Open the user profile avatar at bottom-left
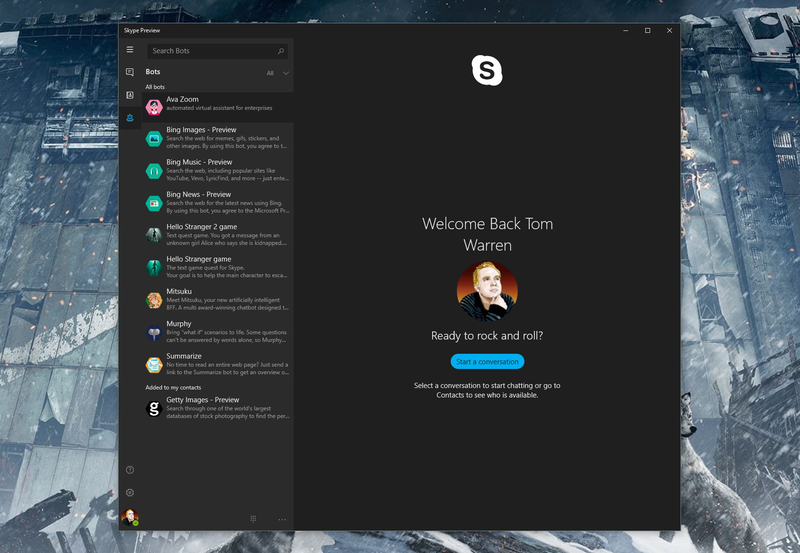 click(130, 517)
